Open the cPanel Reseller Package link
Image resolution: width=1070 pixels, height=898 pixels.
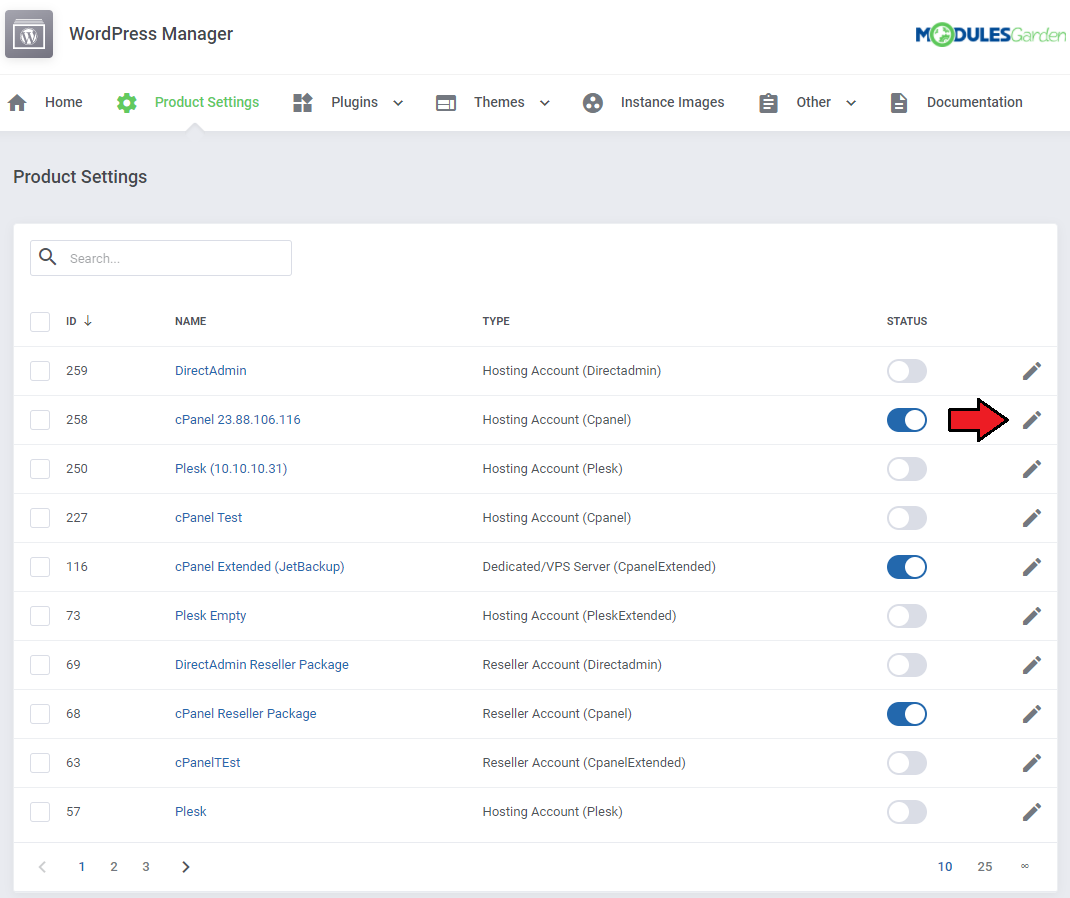246,714
